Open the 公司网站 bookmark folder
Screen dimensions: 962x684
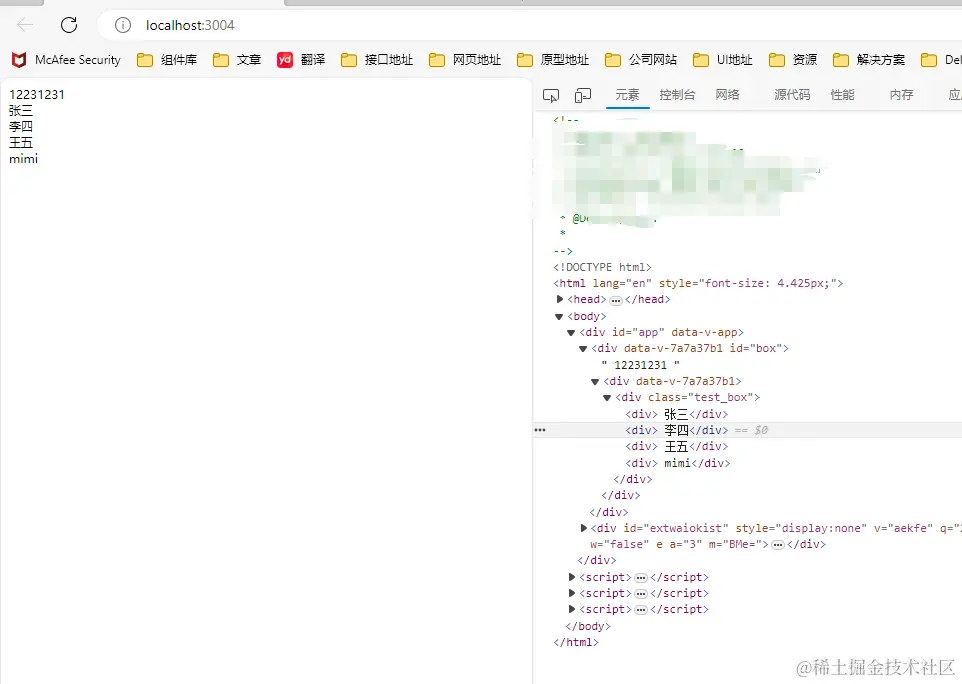coord(641,60)
